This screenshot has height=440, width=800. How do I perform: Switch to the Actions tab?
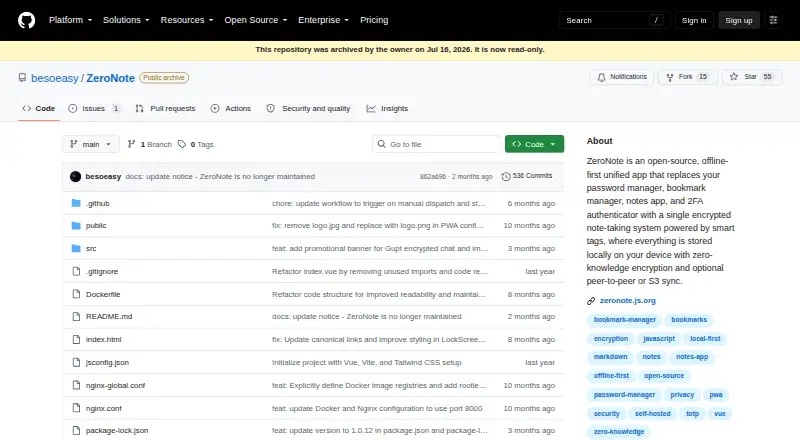(x=231, y=108)
